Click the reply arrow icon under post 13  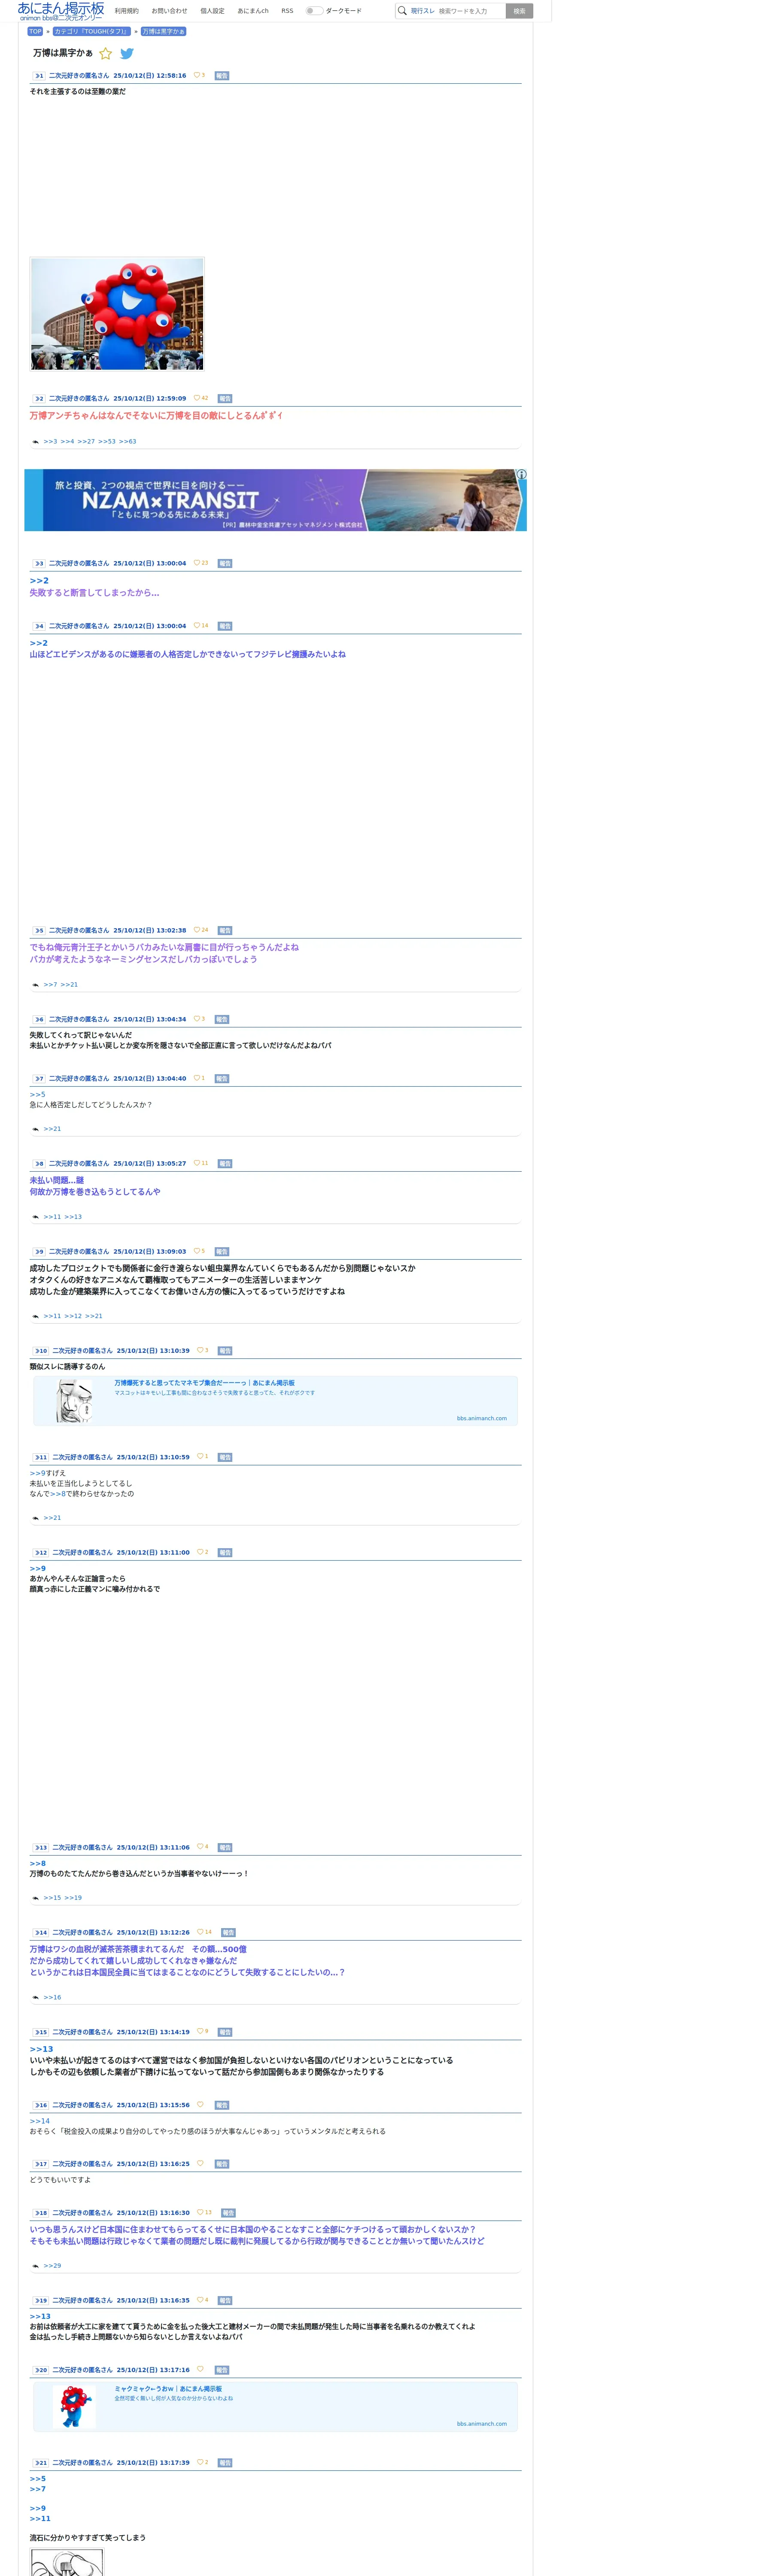(x=35, y=1898)
